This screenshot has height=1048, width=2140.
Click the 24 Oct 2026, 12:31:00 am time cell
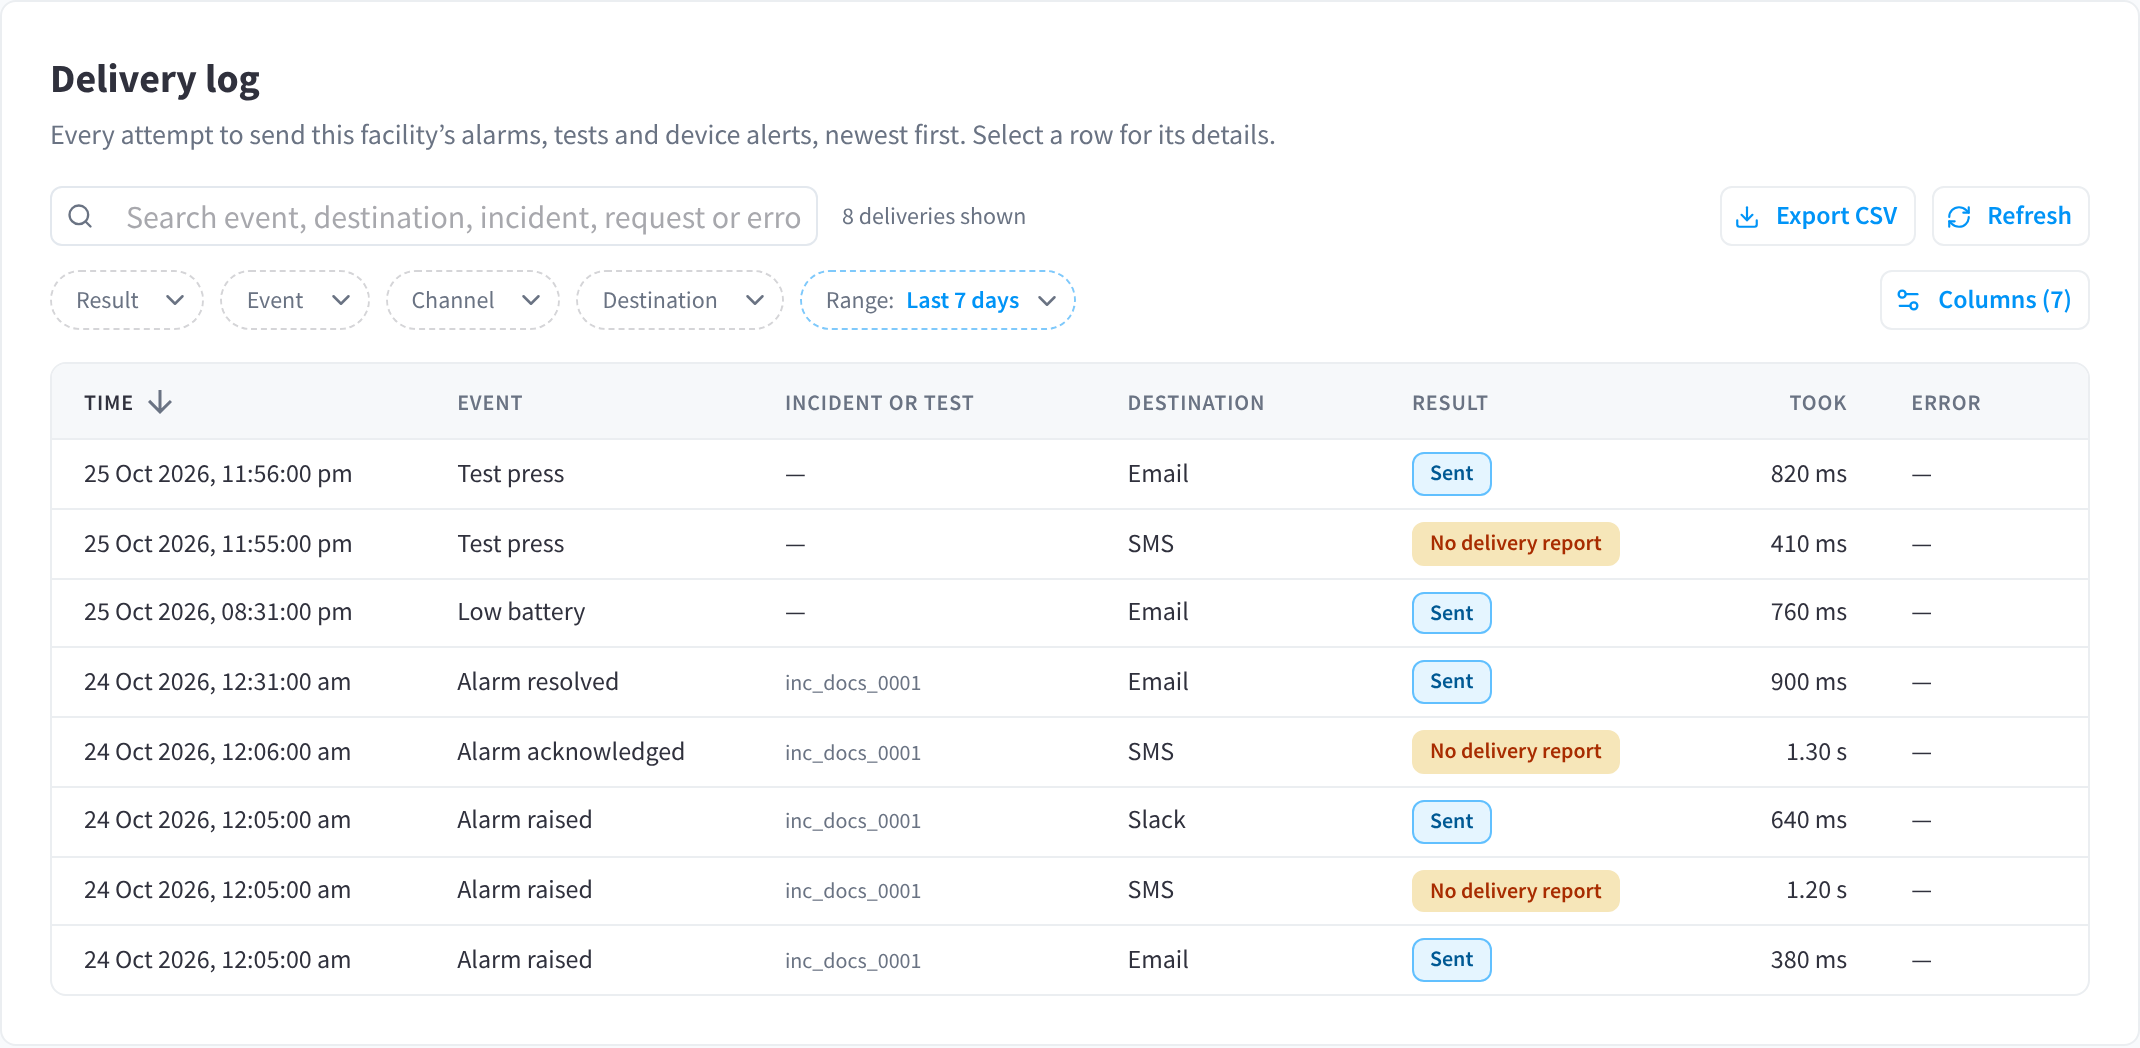point(217,682)
